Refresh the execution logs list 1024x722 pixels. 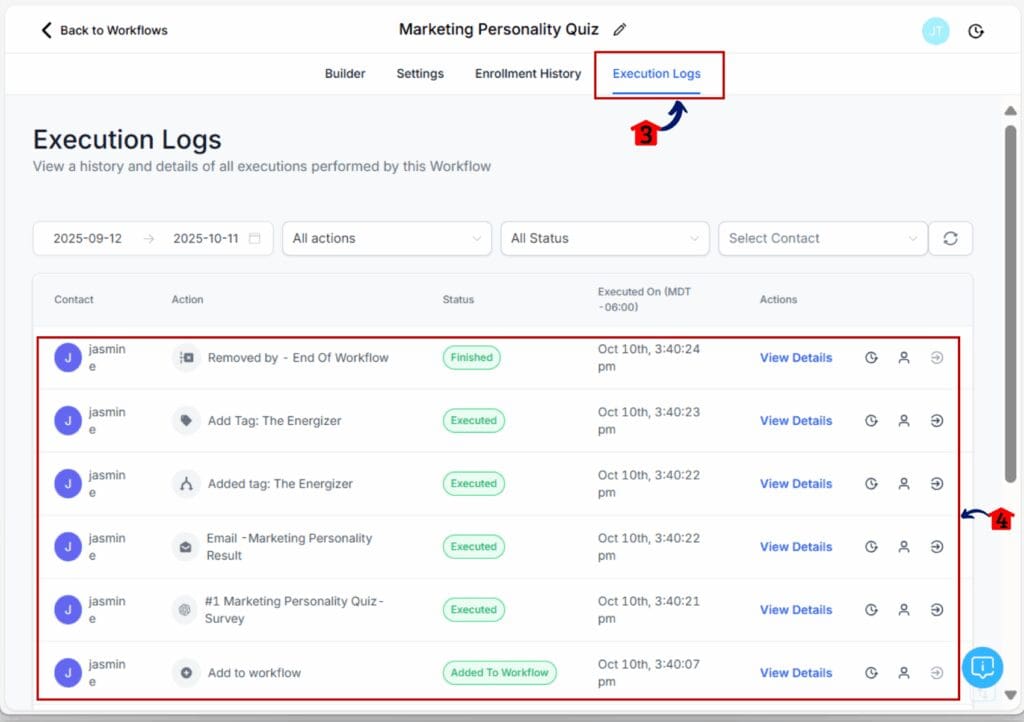[950, 238]
